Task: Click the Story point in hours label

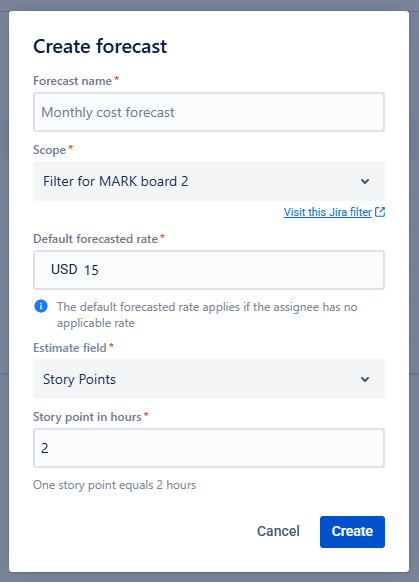Action: click(x=87, y=417)
